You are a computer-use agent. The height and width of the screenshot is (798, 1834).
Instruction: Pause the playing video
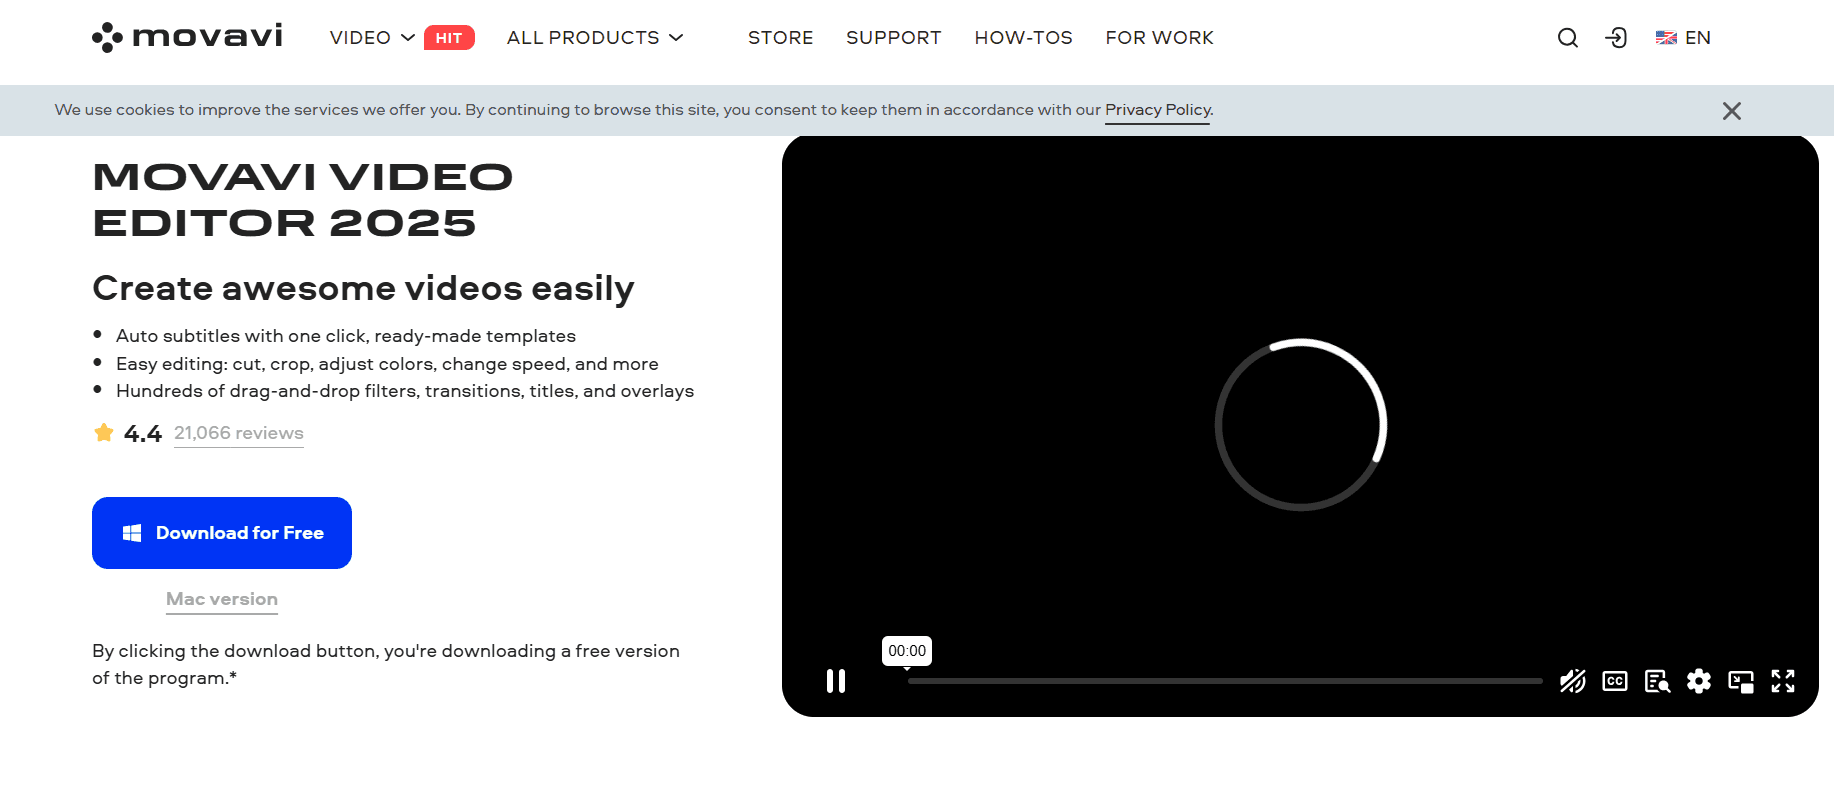(836, 681)
